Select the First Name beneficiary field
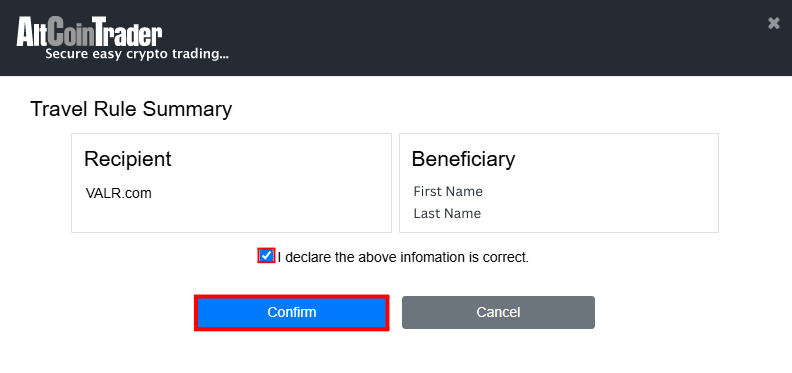 (x=448, y=192)
